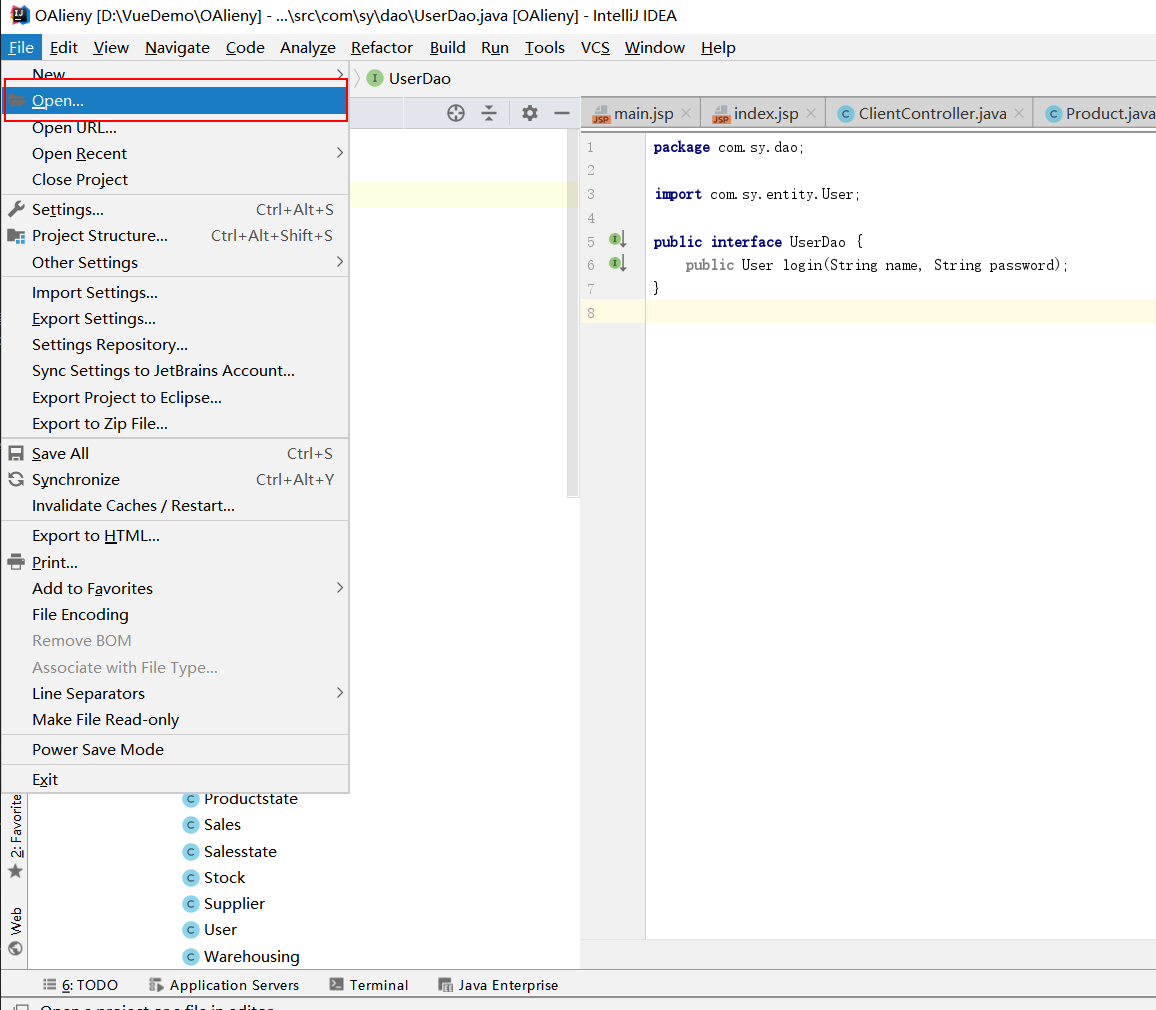Image resolution: width=1156 pixels, height=1010 pixels.
Task: Close the index.jsp editor tab
Action: tap(811, 113)
